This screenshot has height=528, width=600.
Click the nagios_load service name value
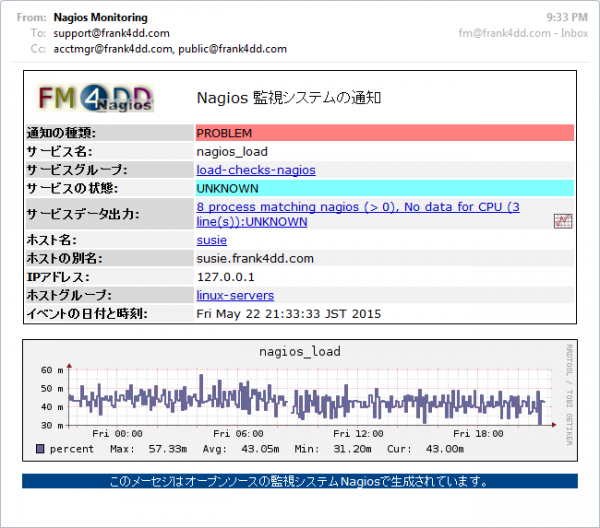coord(232,152)
